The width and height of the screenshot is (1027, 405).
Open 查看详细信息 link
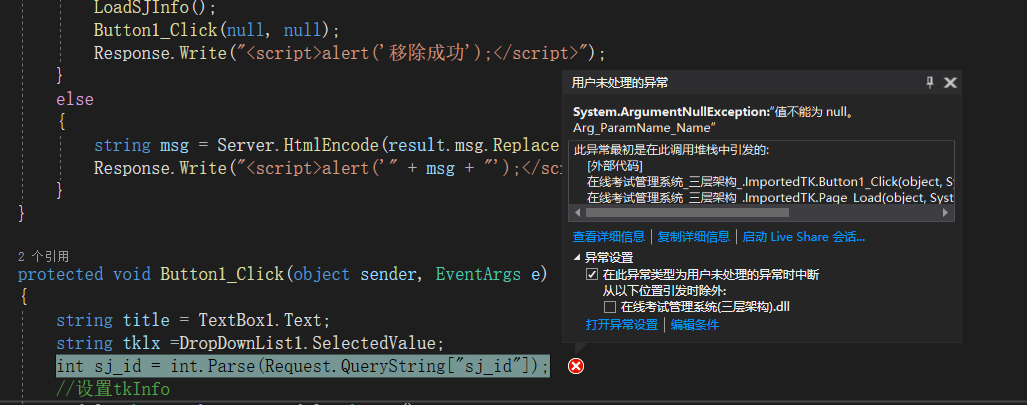coord(609,237)
